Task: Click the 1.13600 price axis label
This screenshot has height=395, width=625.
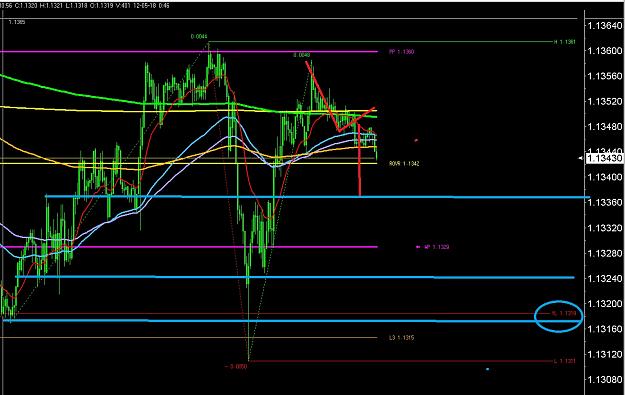Action: coord(604,51)
